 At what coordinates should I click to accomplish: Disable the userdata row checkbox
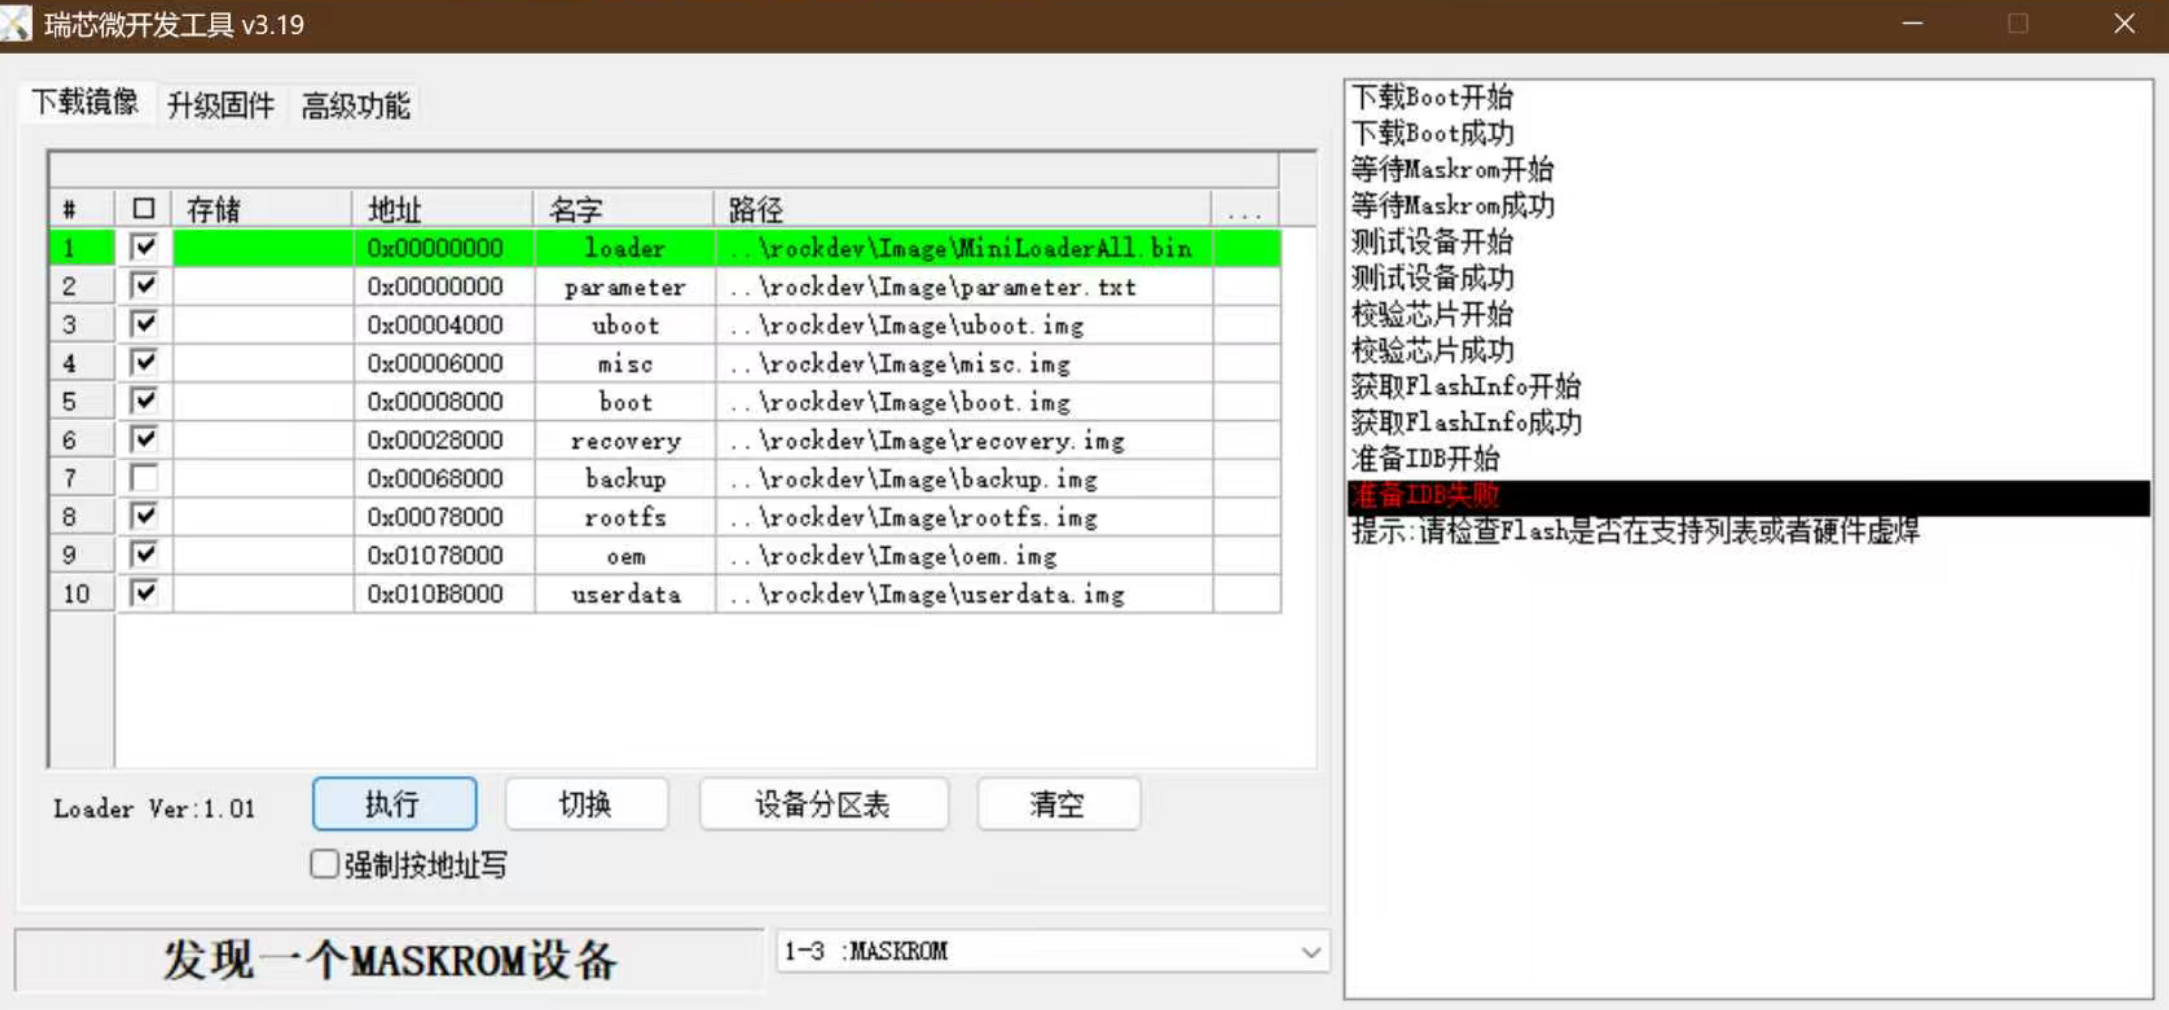pyautogui.click(x=144, y=593)
